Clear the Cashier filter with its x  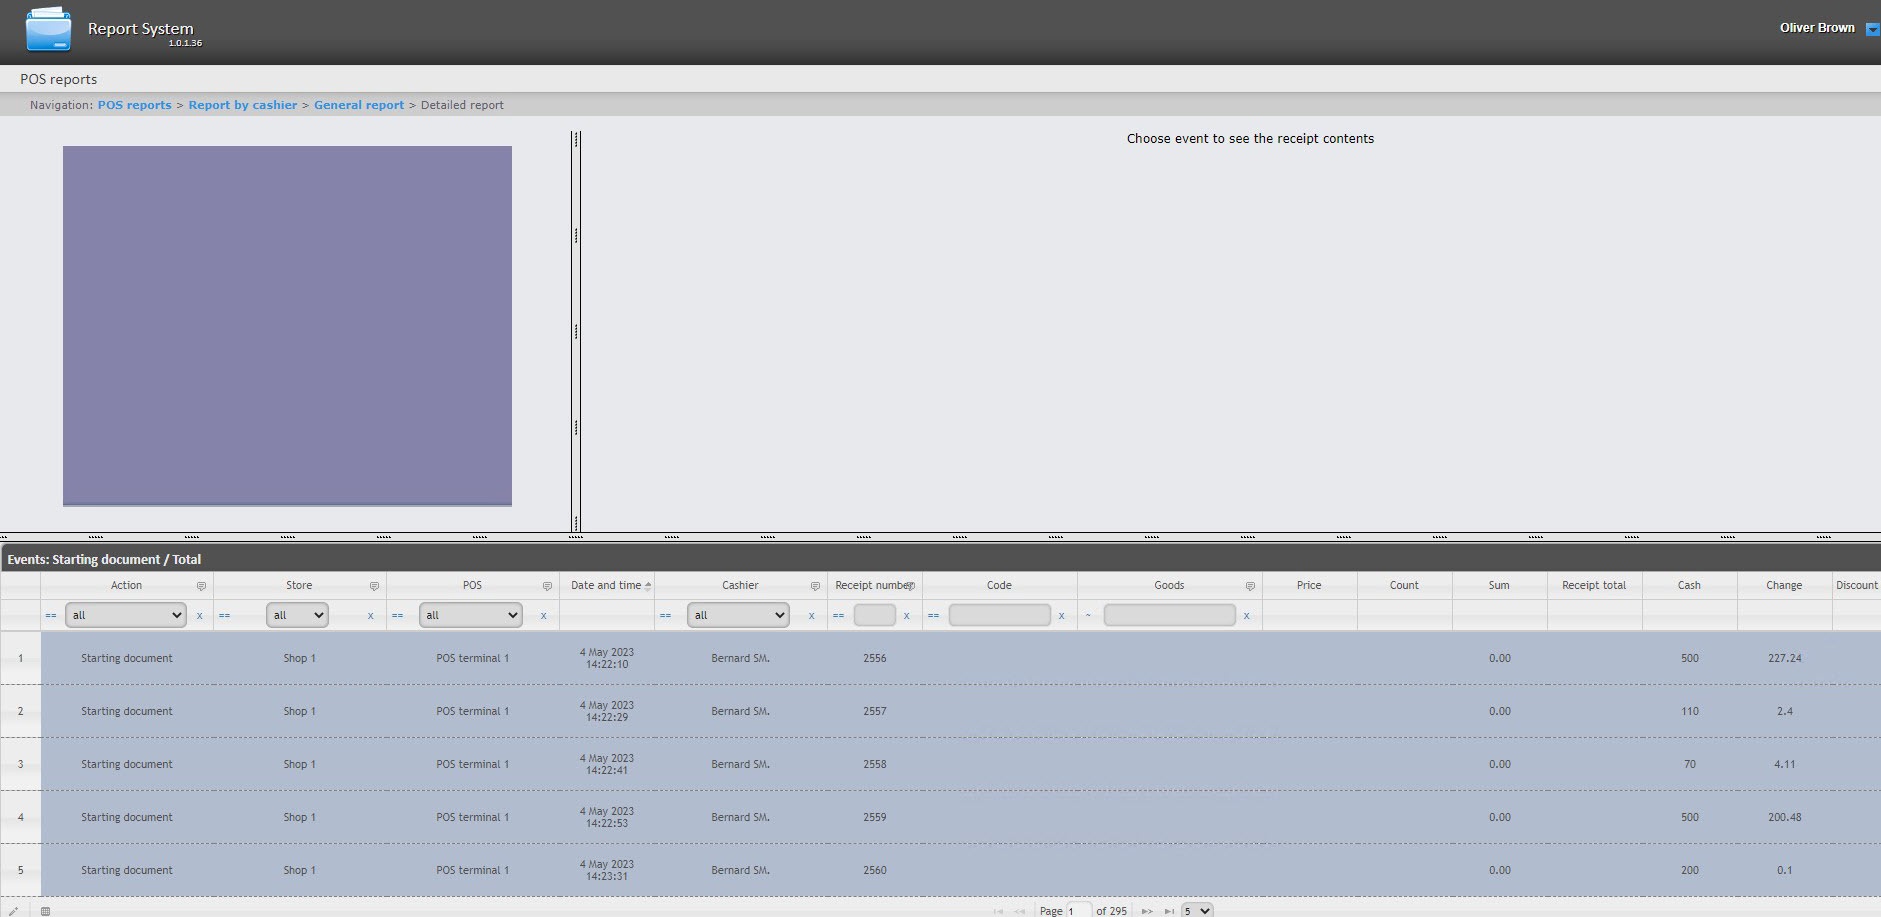point(811,616)
